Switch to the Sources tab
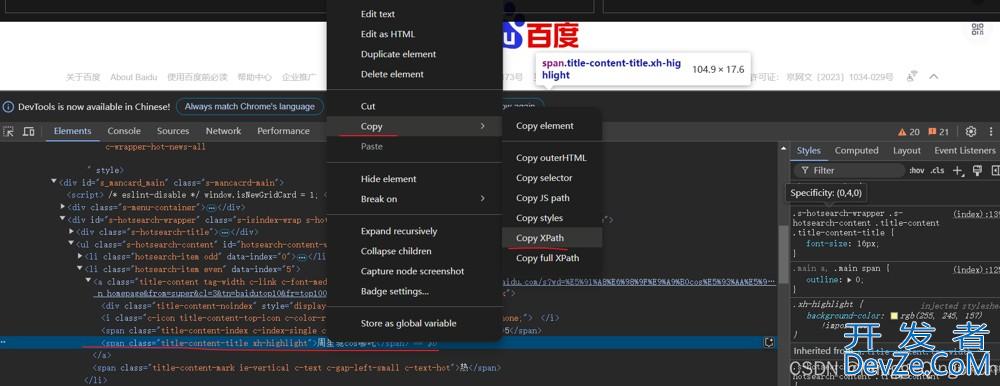Viewport: 1000px width, 386px height. (x=173, y=131)
